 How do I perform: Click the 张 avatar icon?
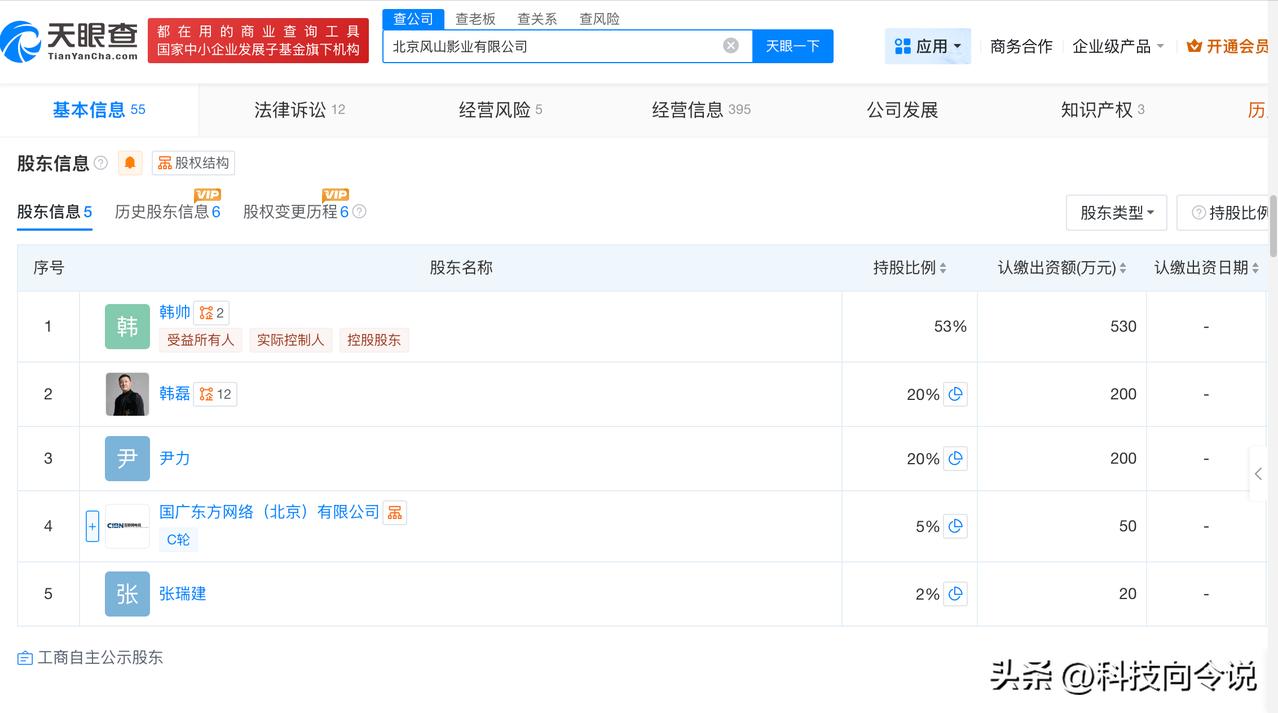click(127, 594)
